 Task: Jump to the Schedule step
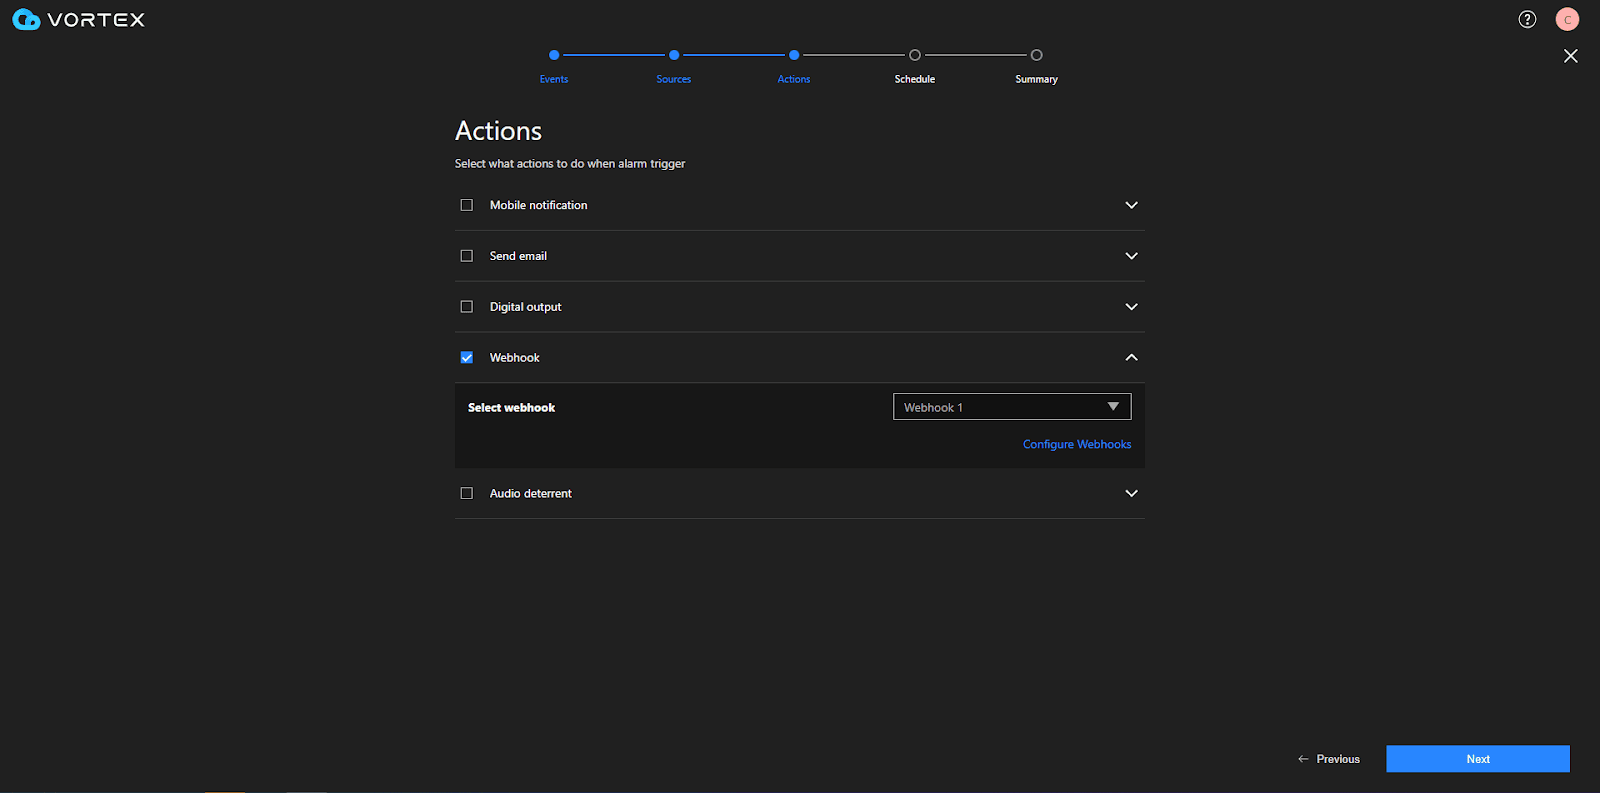point(914,55)
